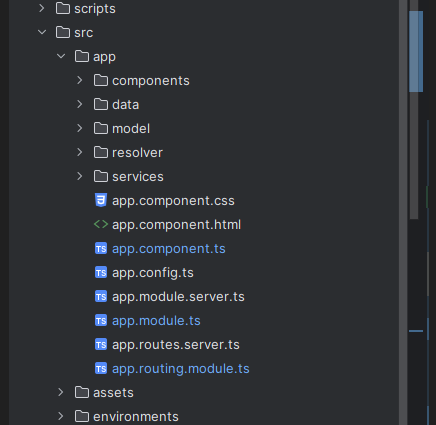This screenshot has width=436, height=425.
Task: Expand the model folder chevron
Action: click(x=80, y=128)
